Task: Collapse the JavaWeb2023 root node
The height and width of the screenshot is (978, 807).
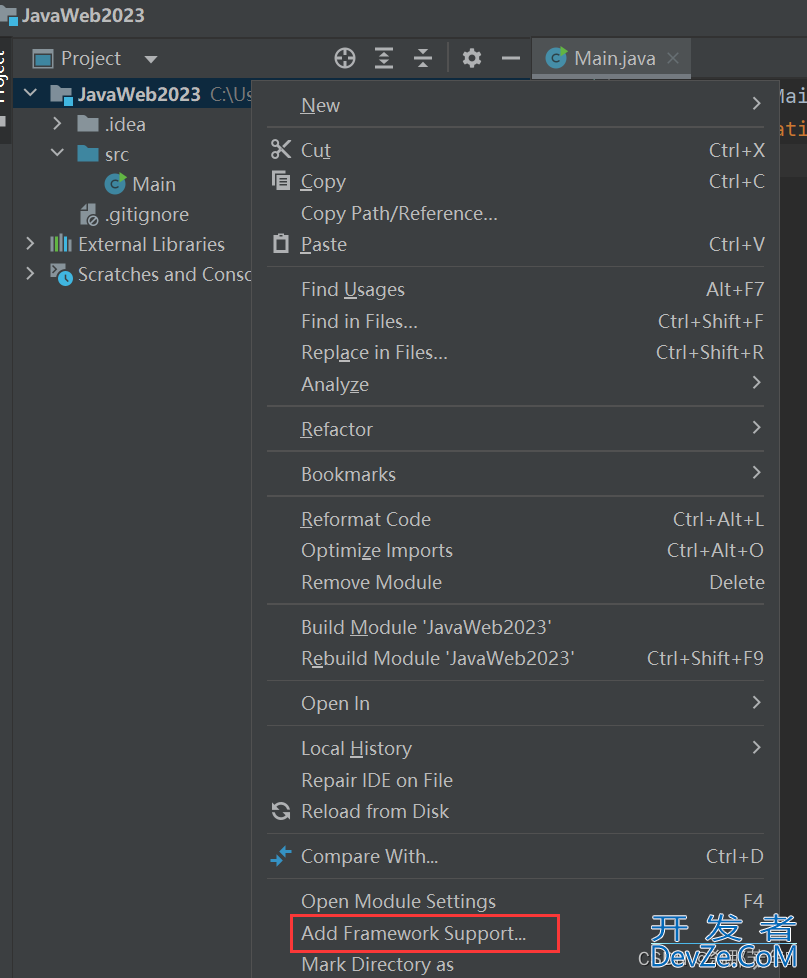Action: pos(30,94)
